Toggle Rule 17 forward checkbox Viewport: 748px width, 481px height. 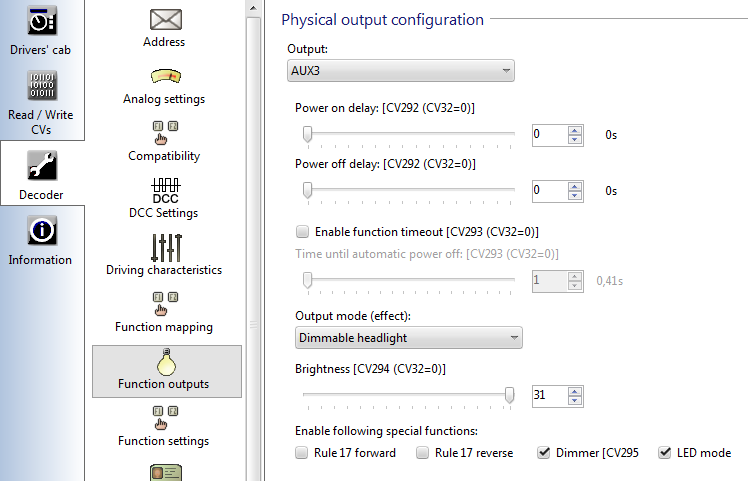(301, 452)
